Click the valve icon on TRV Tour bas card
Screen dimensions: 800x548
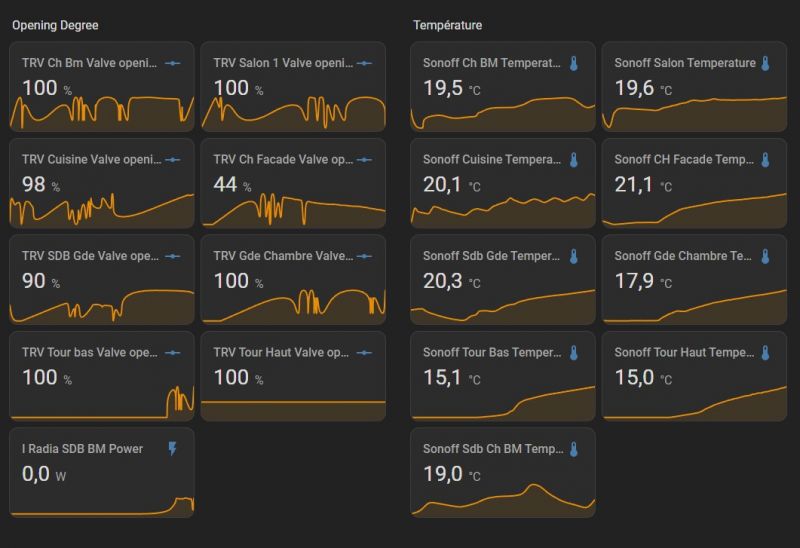[173, 353]
